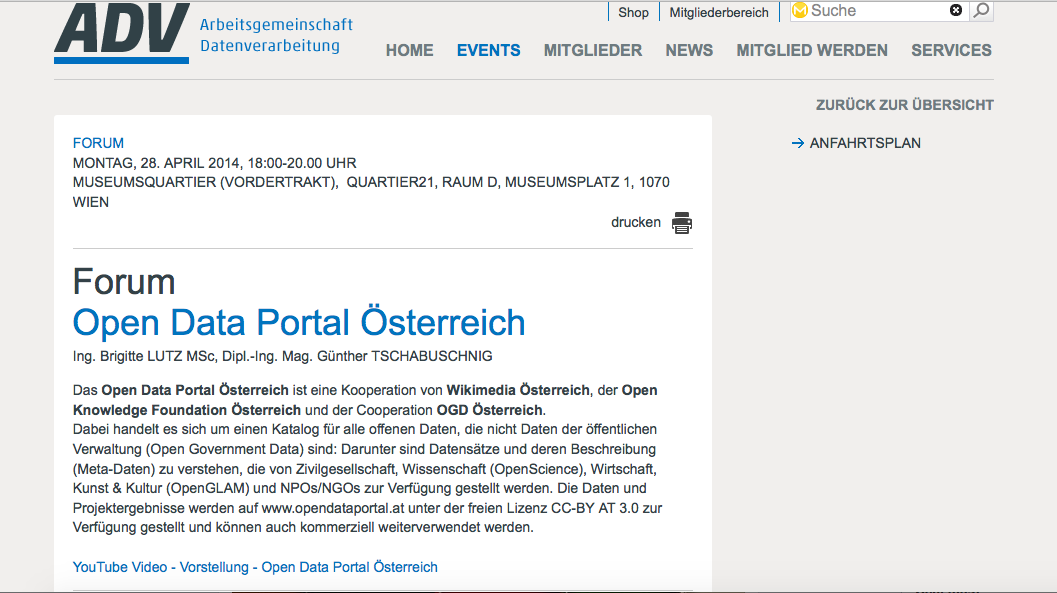Go to the MITGLIEDER menu item
This screenshot has width=1057, height=593.
(x=593, y=51)
